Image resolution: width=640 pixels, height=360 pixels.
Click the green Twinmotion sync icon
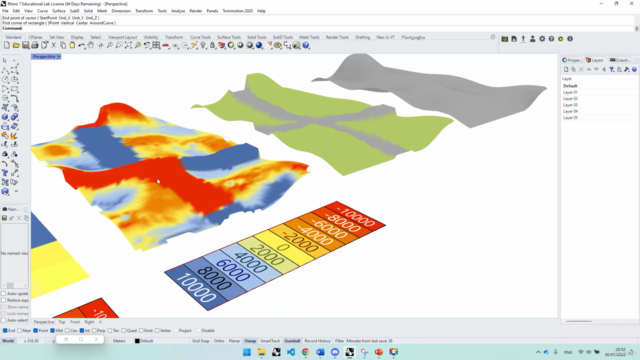tap(561, 39)
